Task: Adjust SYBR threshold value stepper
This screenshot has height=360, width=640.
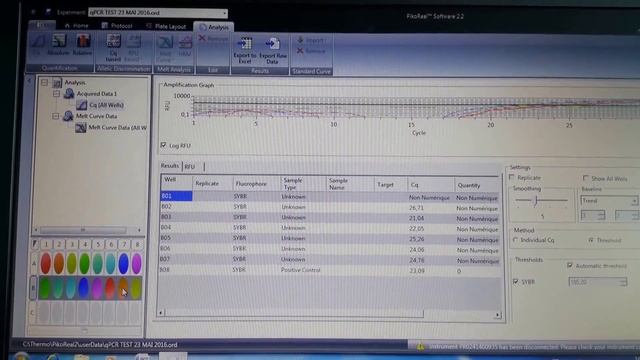Action: point(623,282)
